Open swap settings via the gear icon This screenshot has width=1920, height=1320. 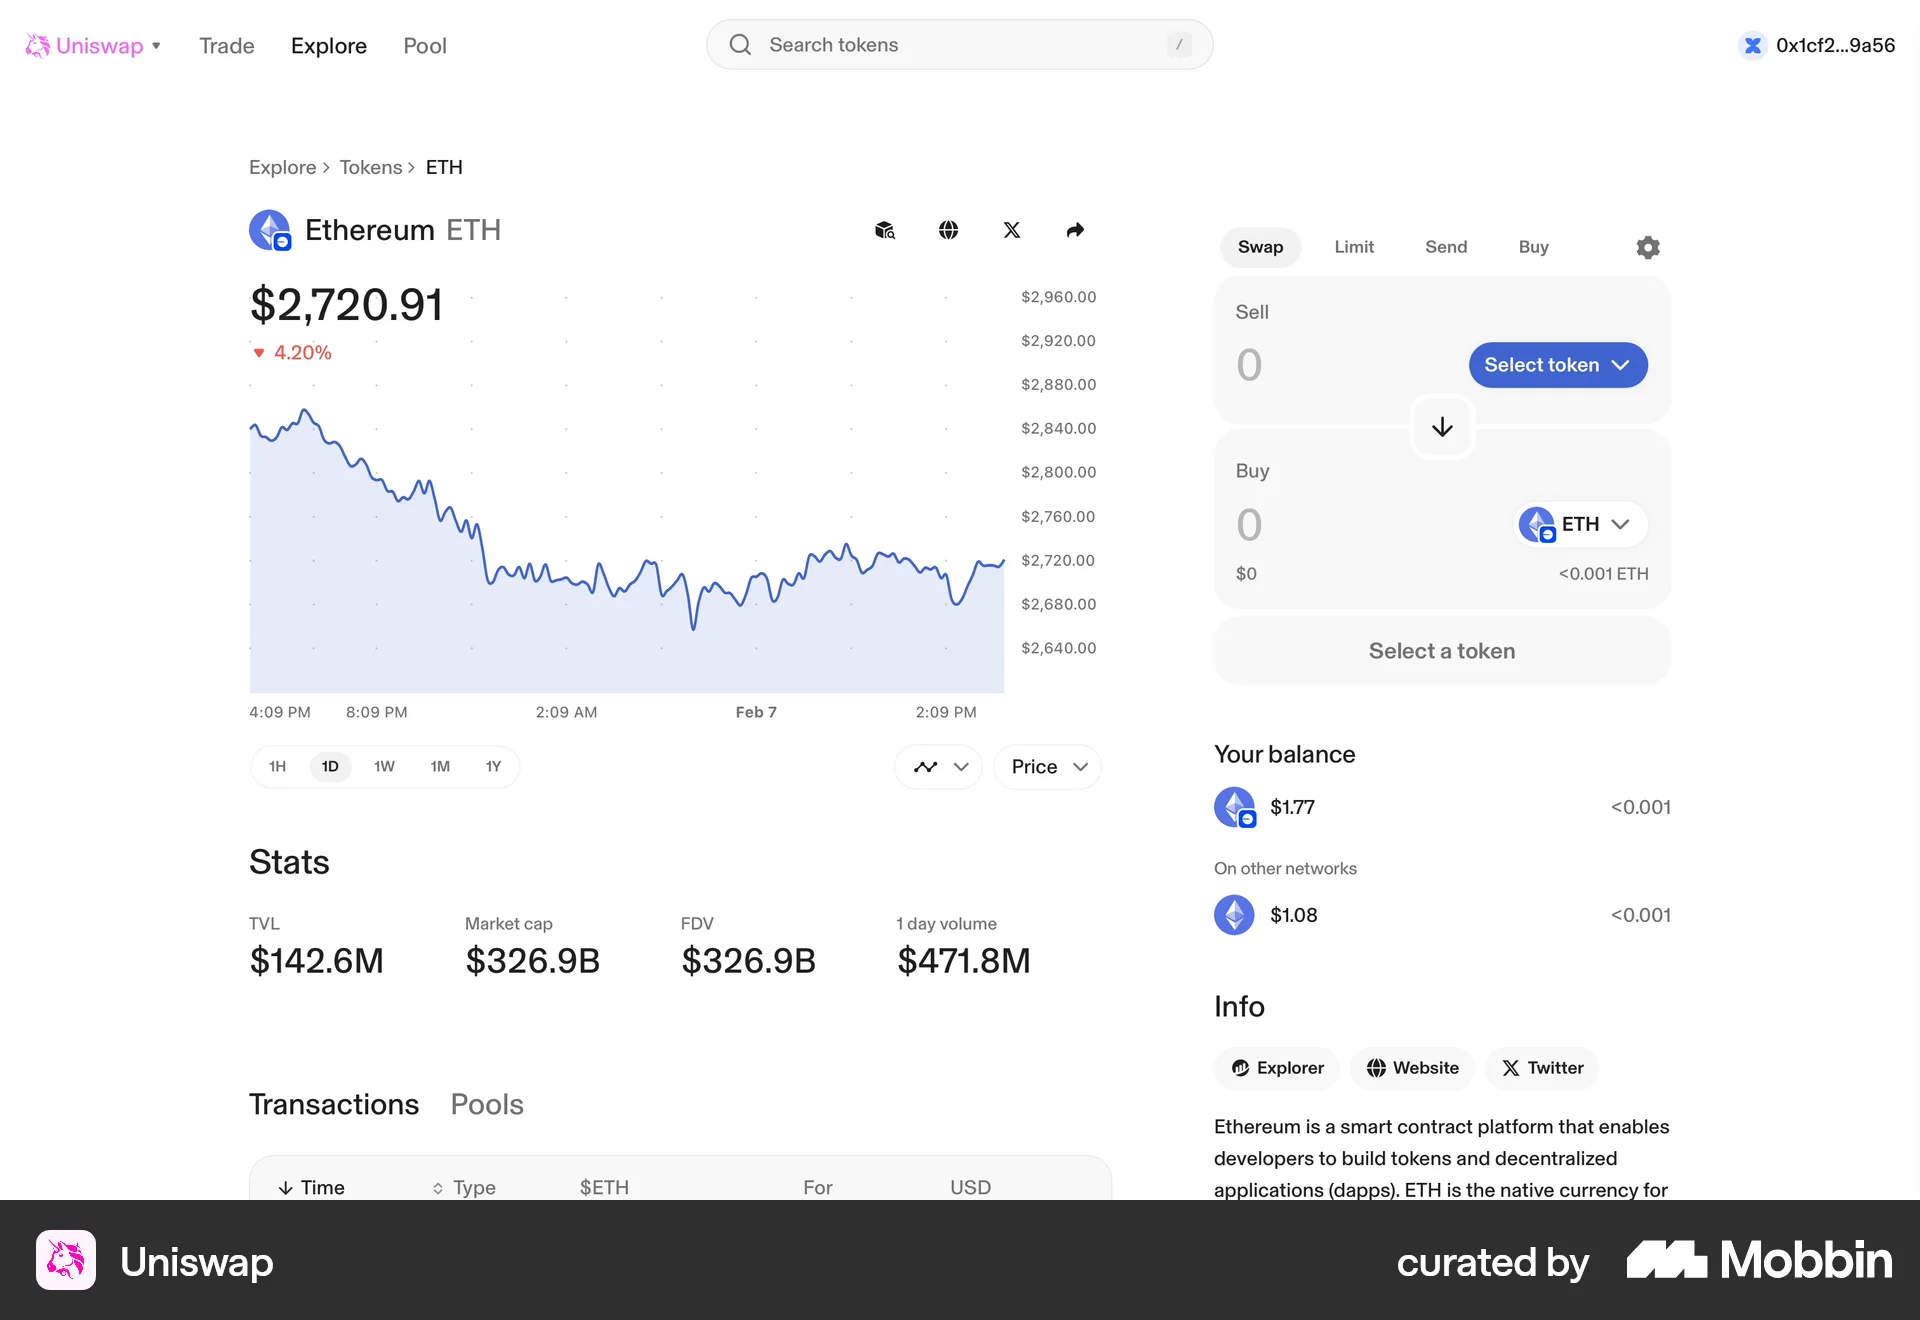pyautogui.click(x=1647, y=247)
